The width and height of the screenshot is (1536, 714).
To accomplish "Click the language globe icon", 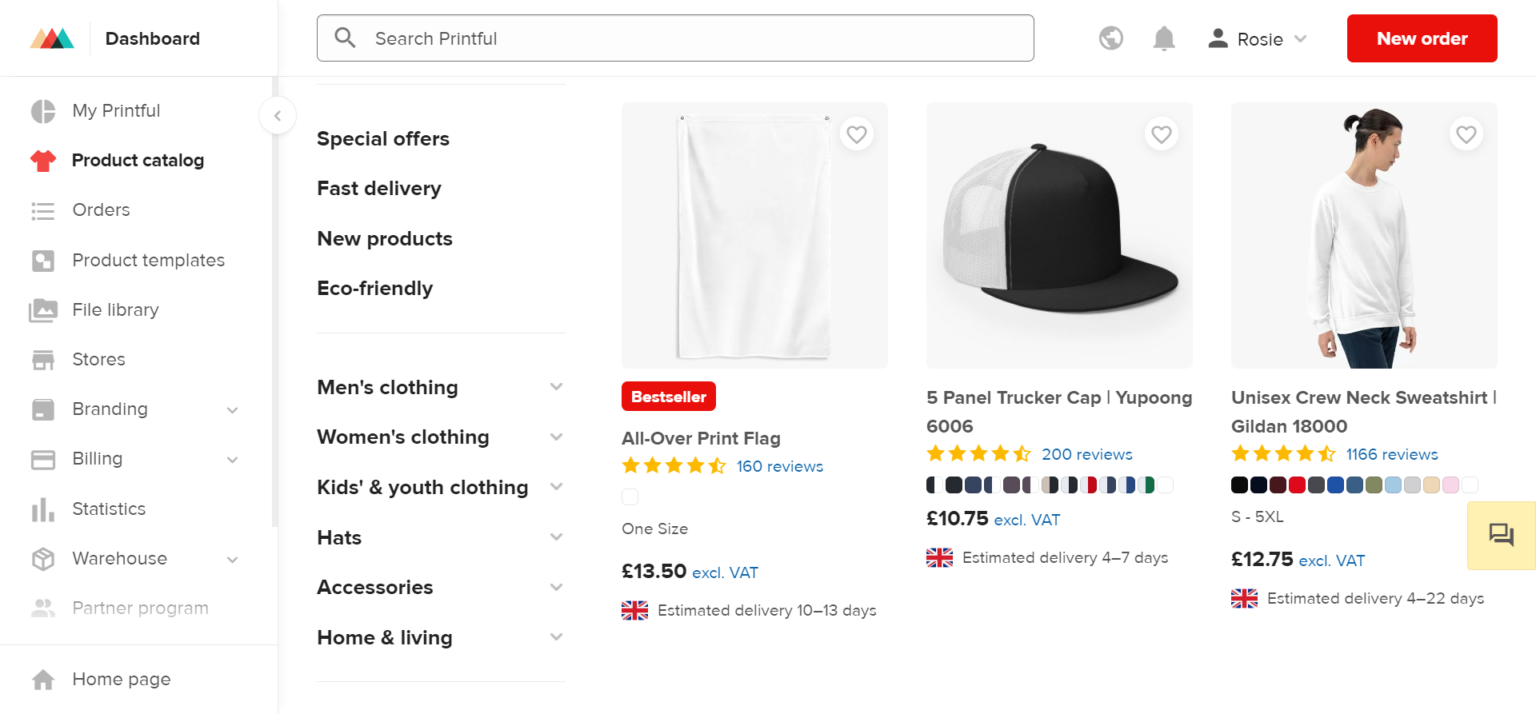I will (1110, 37).
